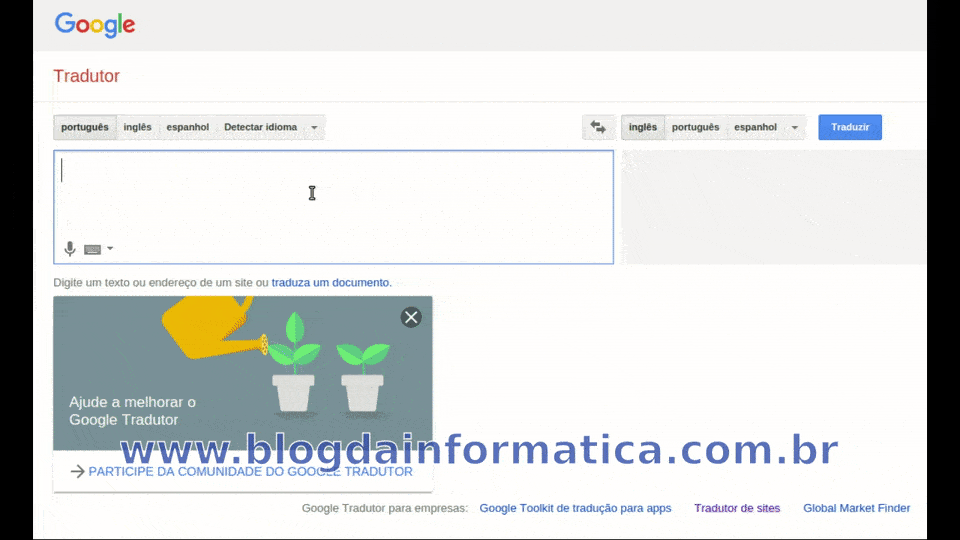Image resolution: width=960 pixels, height=540 pixels.
Task: Click the Tradutor page title
Action: coord(86,76)
